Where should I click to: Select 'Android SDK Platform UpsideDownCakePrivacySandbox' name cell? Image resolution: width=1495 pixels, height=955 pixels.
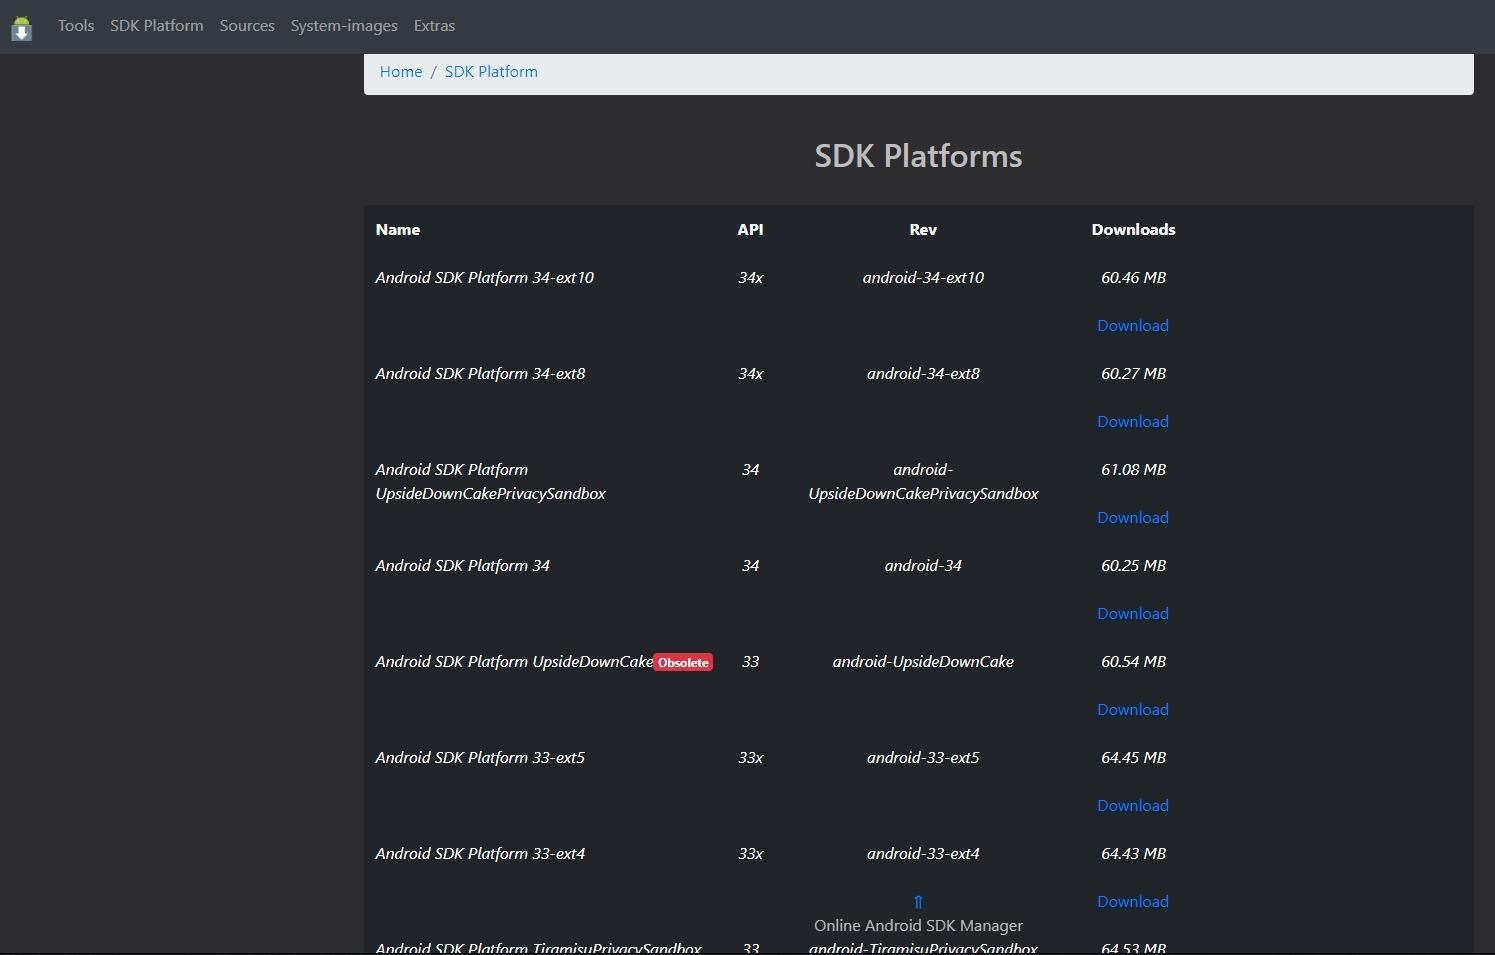490,482
